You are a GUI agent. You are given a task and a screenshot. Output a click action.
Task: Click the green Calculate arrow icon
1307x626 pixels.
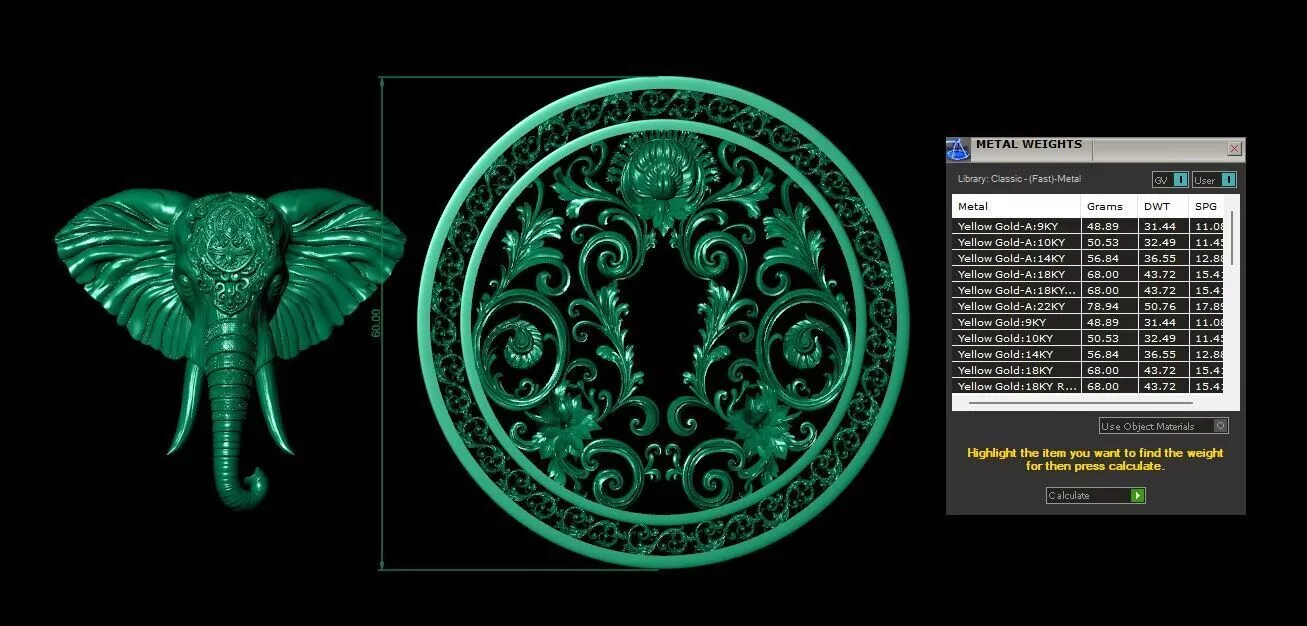click(1137, 495)
